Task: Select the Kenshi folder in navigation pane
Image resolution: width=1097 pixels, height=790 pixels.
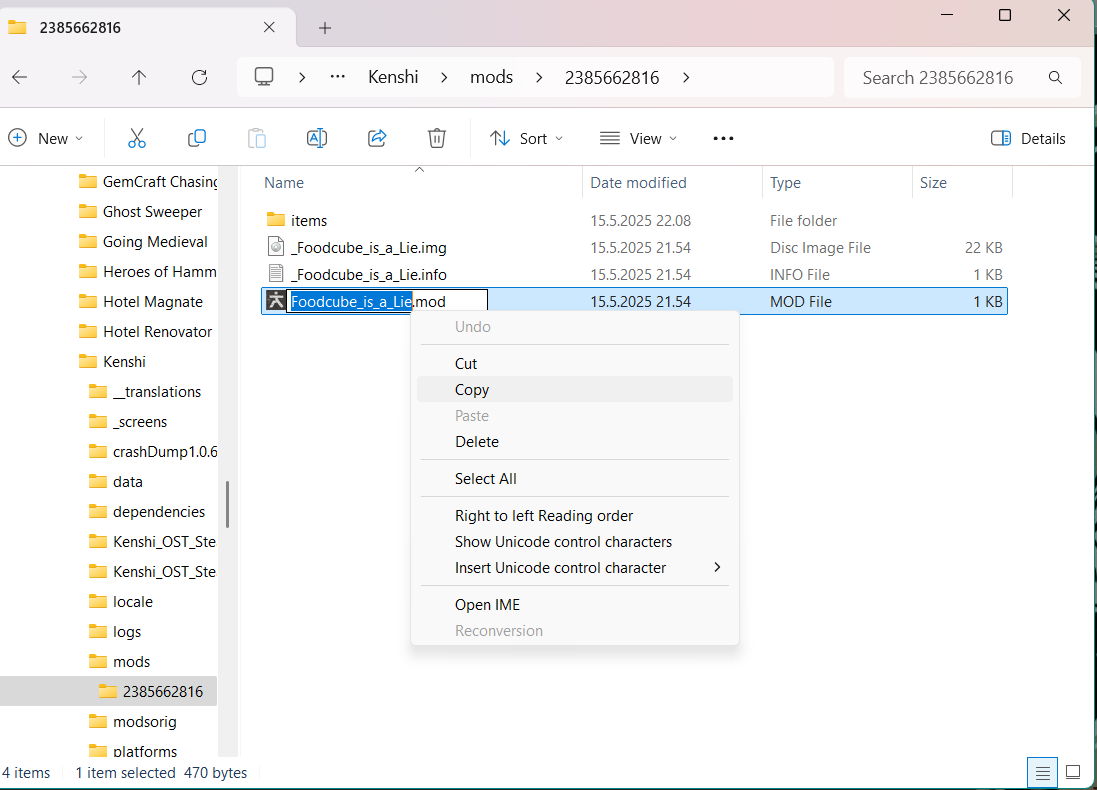Action: click(x=124, y=362)
